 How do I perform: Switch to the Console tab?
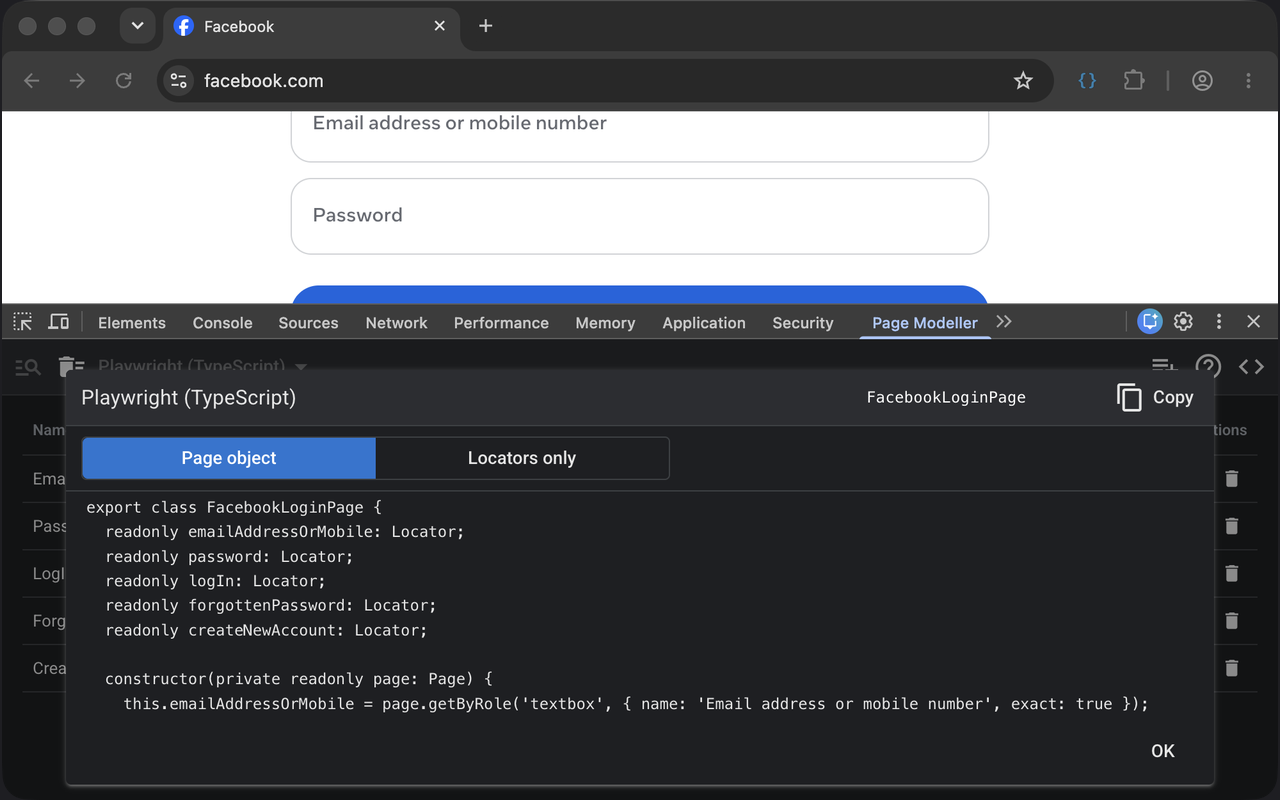pos(222,323)
